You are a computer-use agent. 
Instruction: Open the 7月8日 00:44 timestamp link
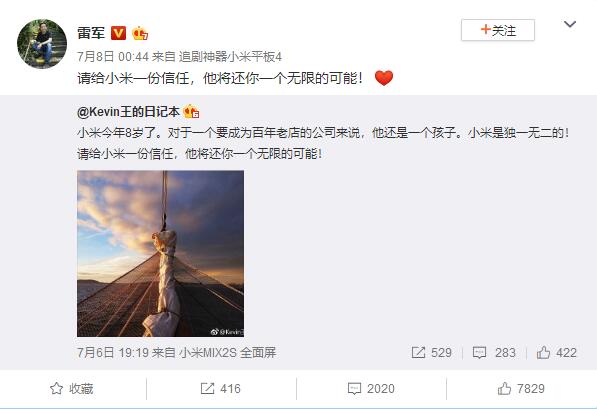click(x=113, y=57)
